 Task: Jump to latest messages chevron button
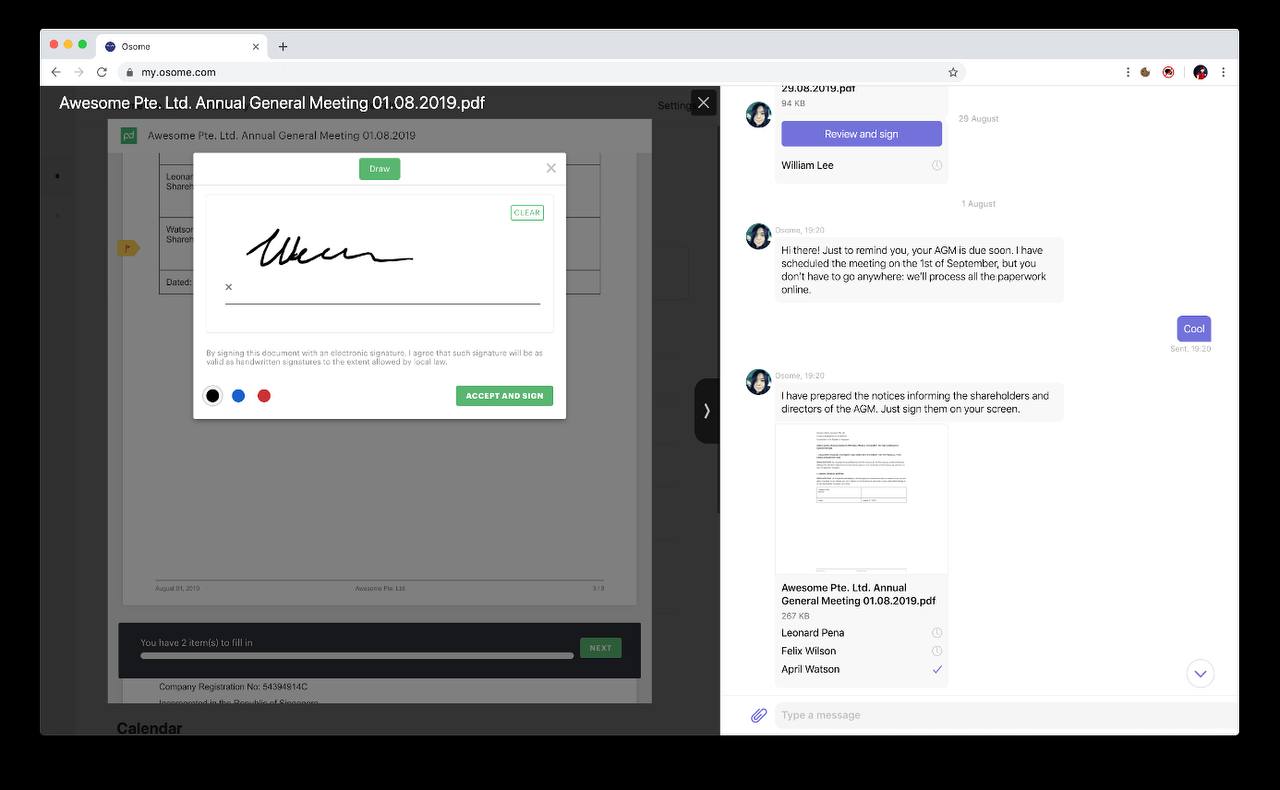1200,673
